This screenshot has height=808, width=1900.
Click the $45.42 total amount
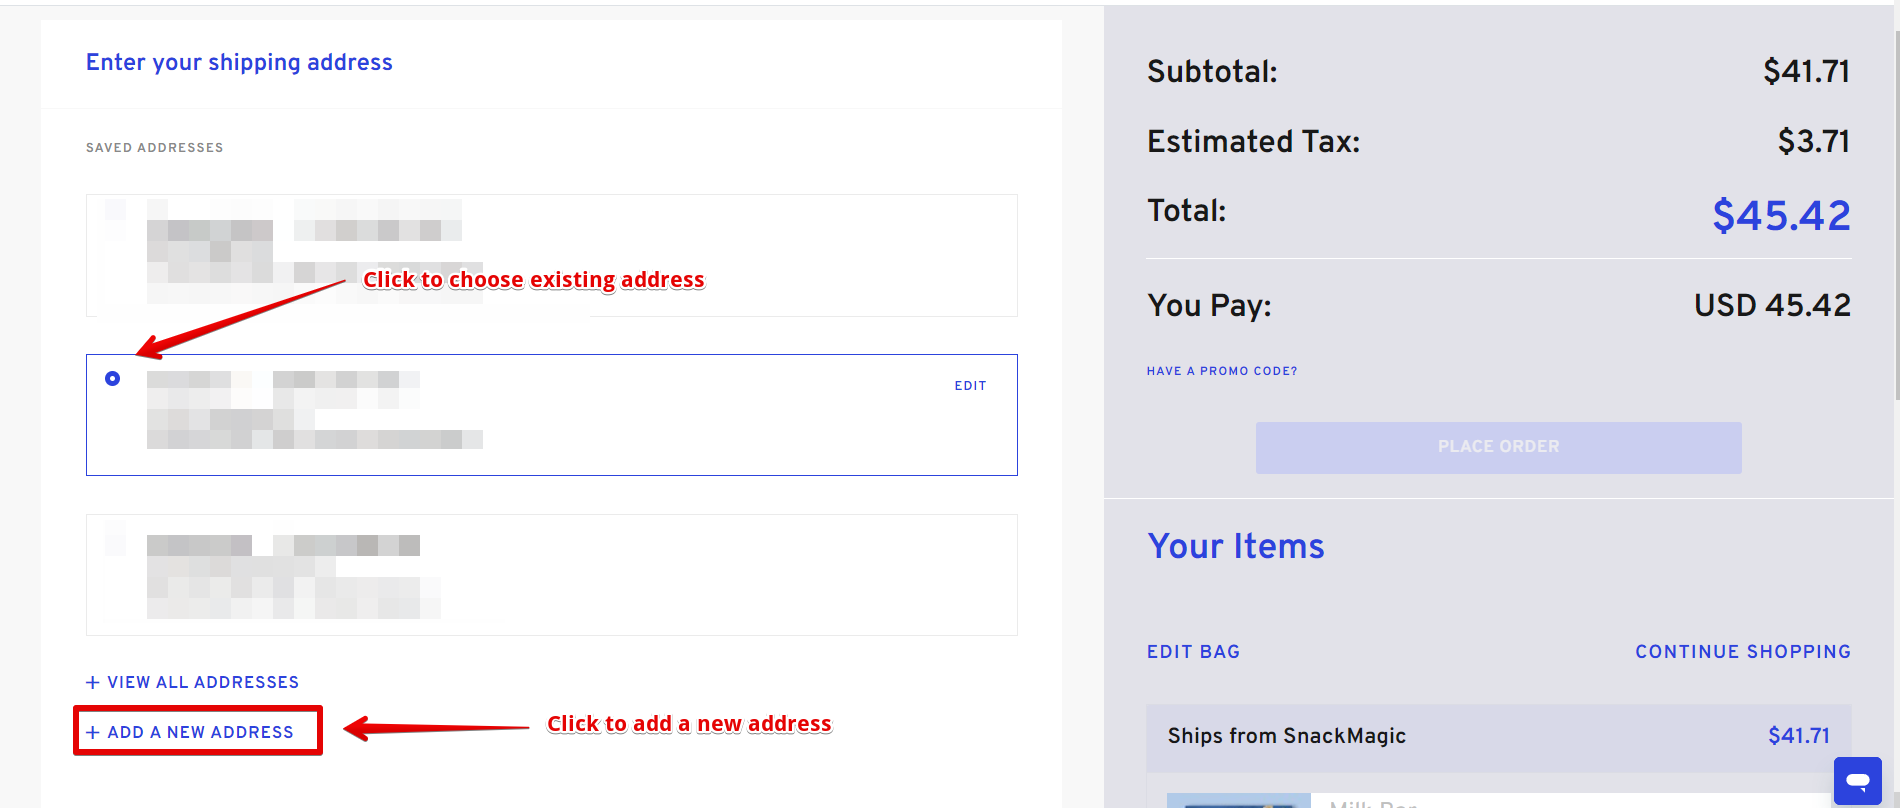coord(1781,215)
